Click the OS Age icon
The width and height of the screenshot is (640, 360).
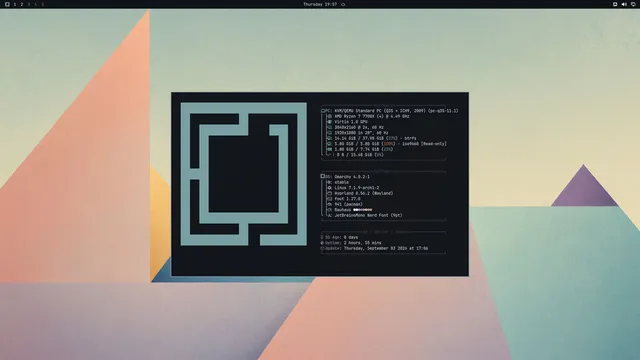tap(322, 237)
